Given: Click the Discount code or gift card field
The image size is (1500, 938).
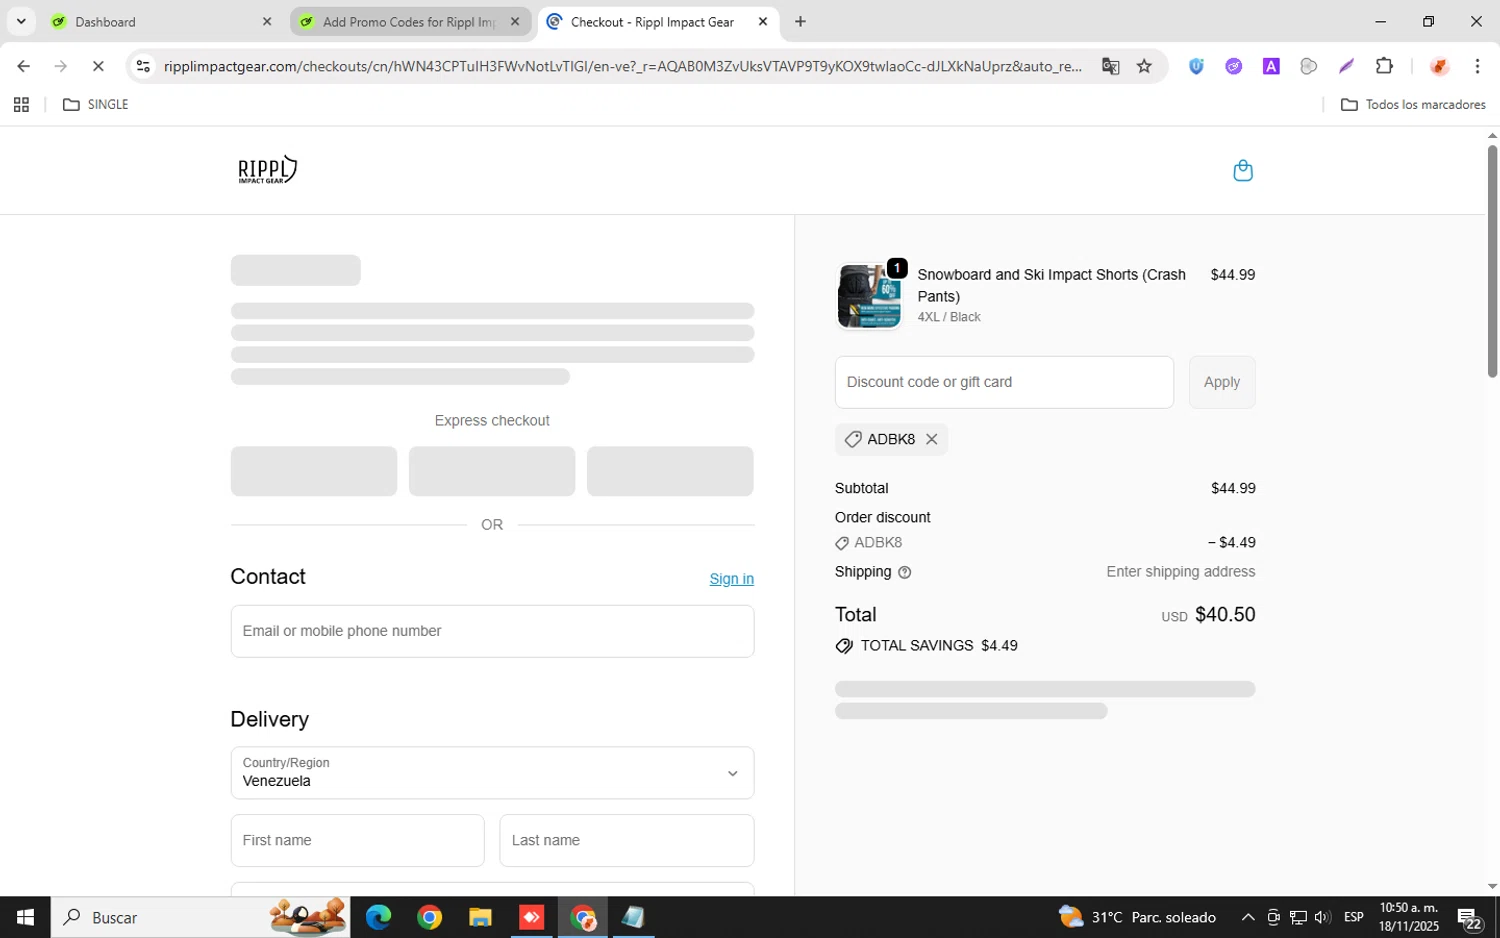Looking at the screenshot, I should click(1004, 382).
